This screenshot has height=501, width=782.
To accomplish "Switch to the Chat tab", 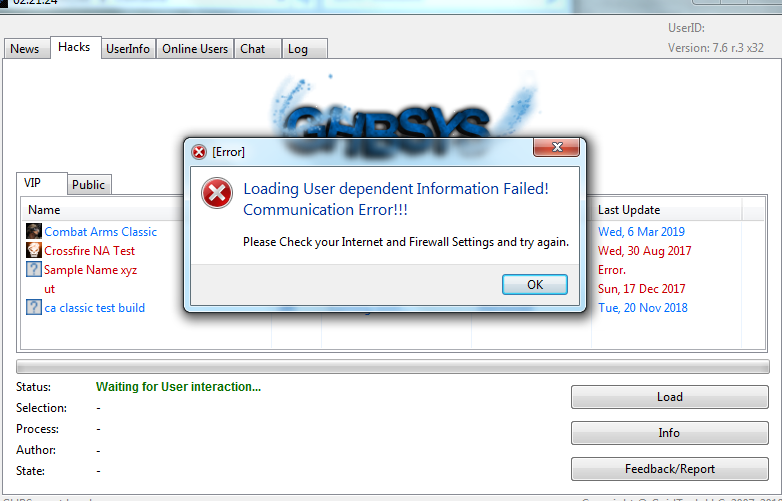I will pyautogui.click(x=253, y=49).
